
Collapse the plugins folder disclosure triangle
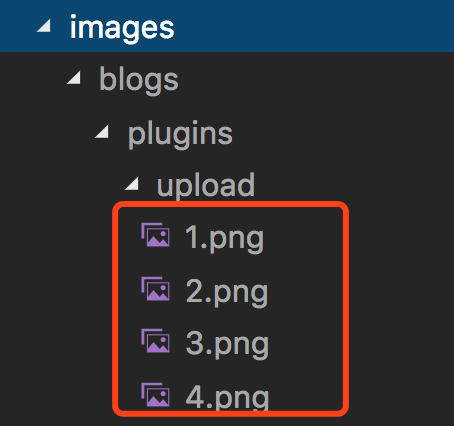[x=102, y=131]
